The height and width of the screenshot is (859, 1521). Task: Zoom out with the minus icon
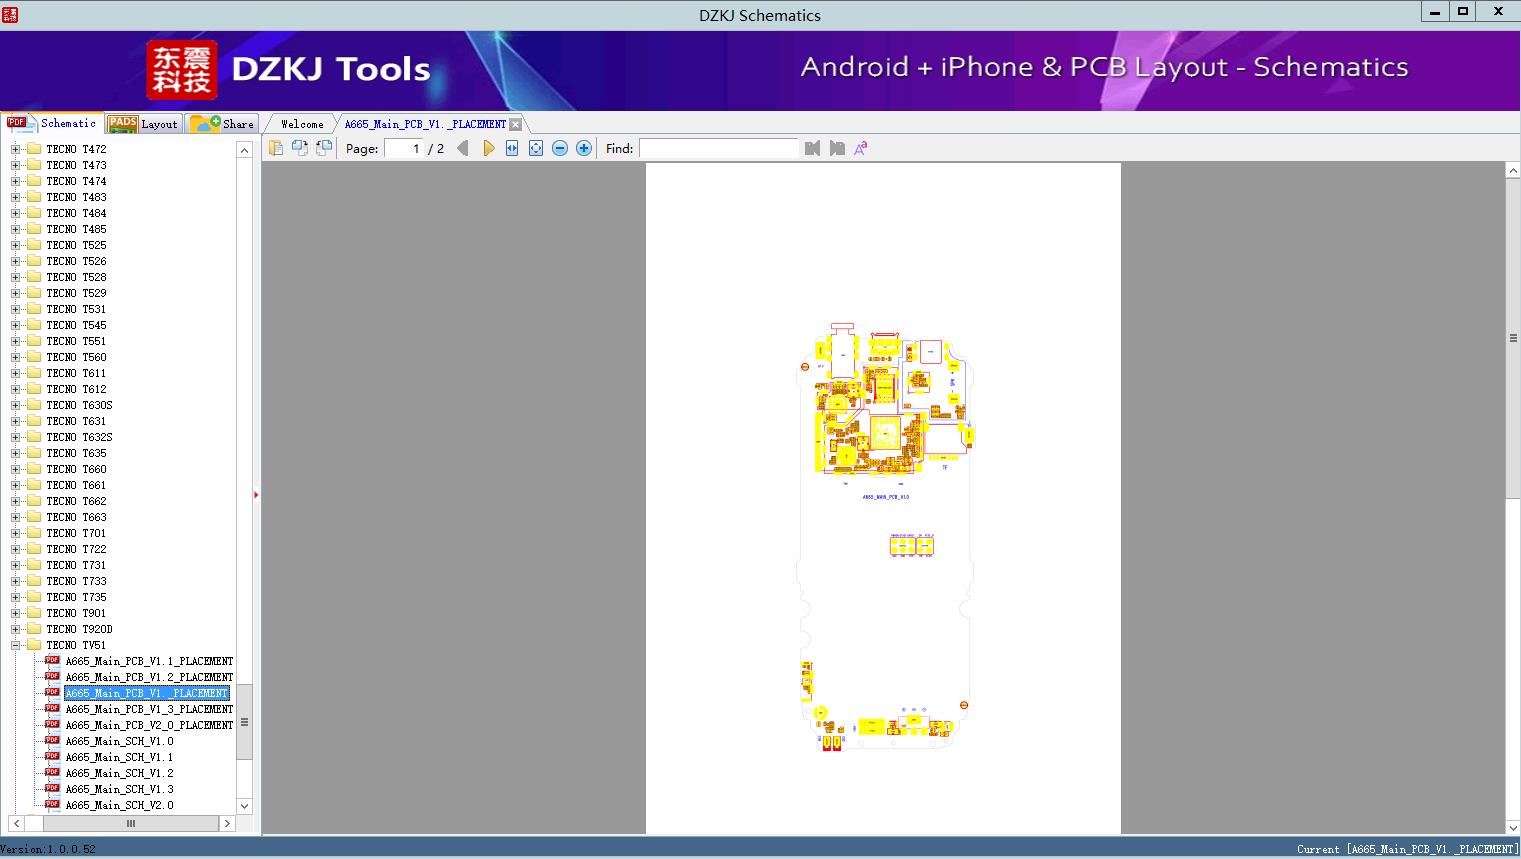pyautogui.click(x=560, y=148)
